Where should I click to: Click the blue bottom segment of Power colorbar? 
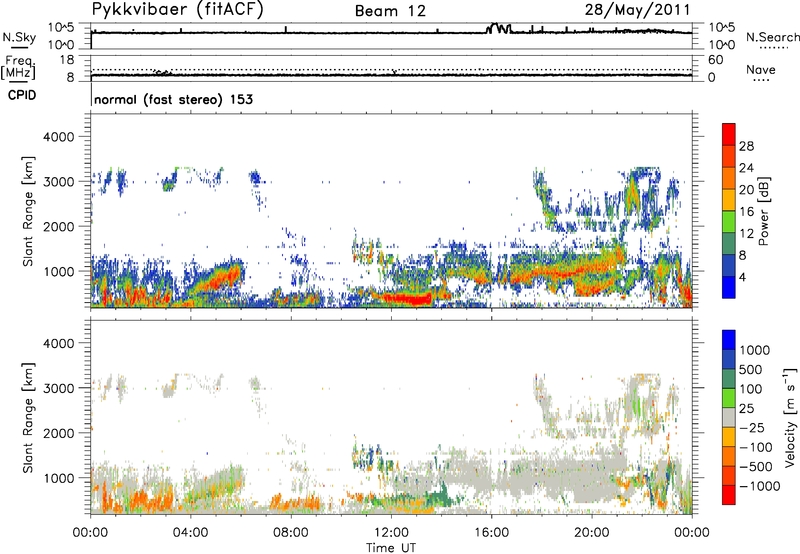(729, 287)
